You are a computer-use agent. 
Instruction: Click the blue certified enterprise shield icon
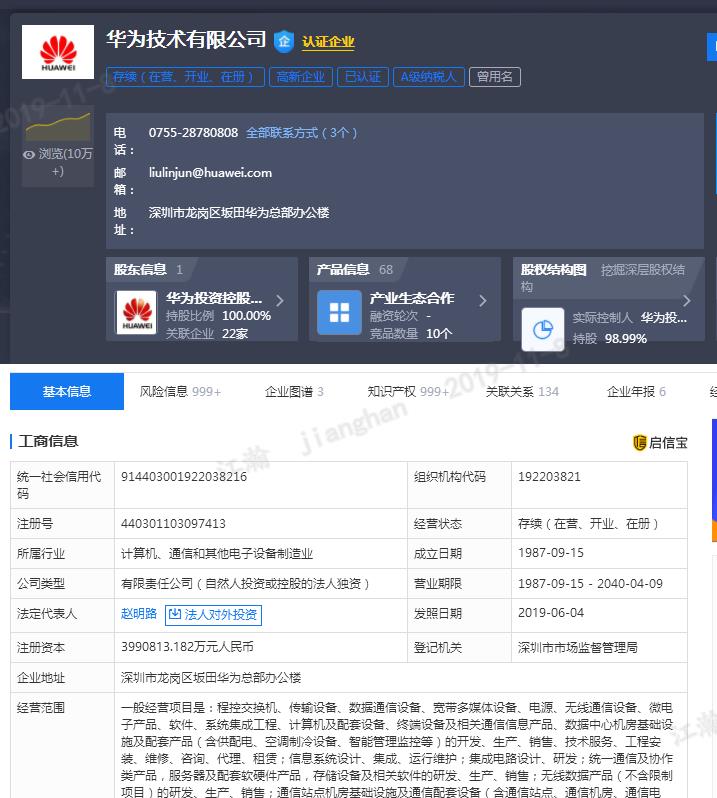click(284, 41)
